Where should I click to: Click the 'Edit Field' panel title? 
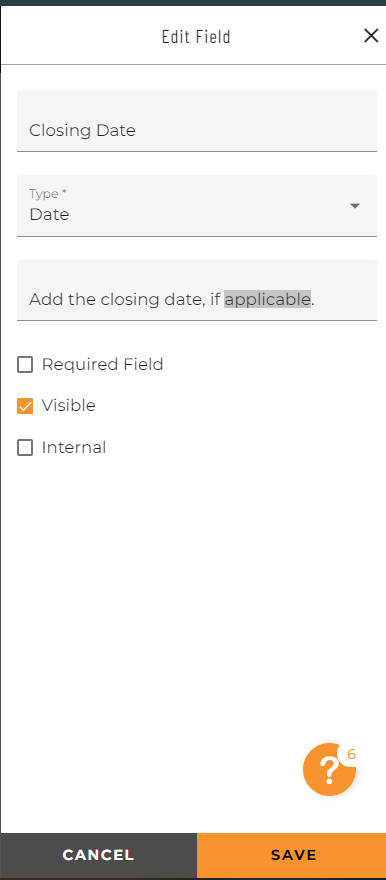pos(196,36)
